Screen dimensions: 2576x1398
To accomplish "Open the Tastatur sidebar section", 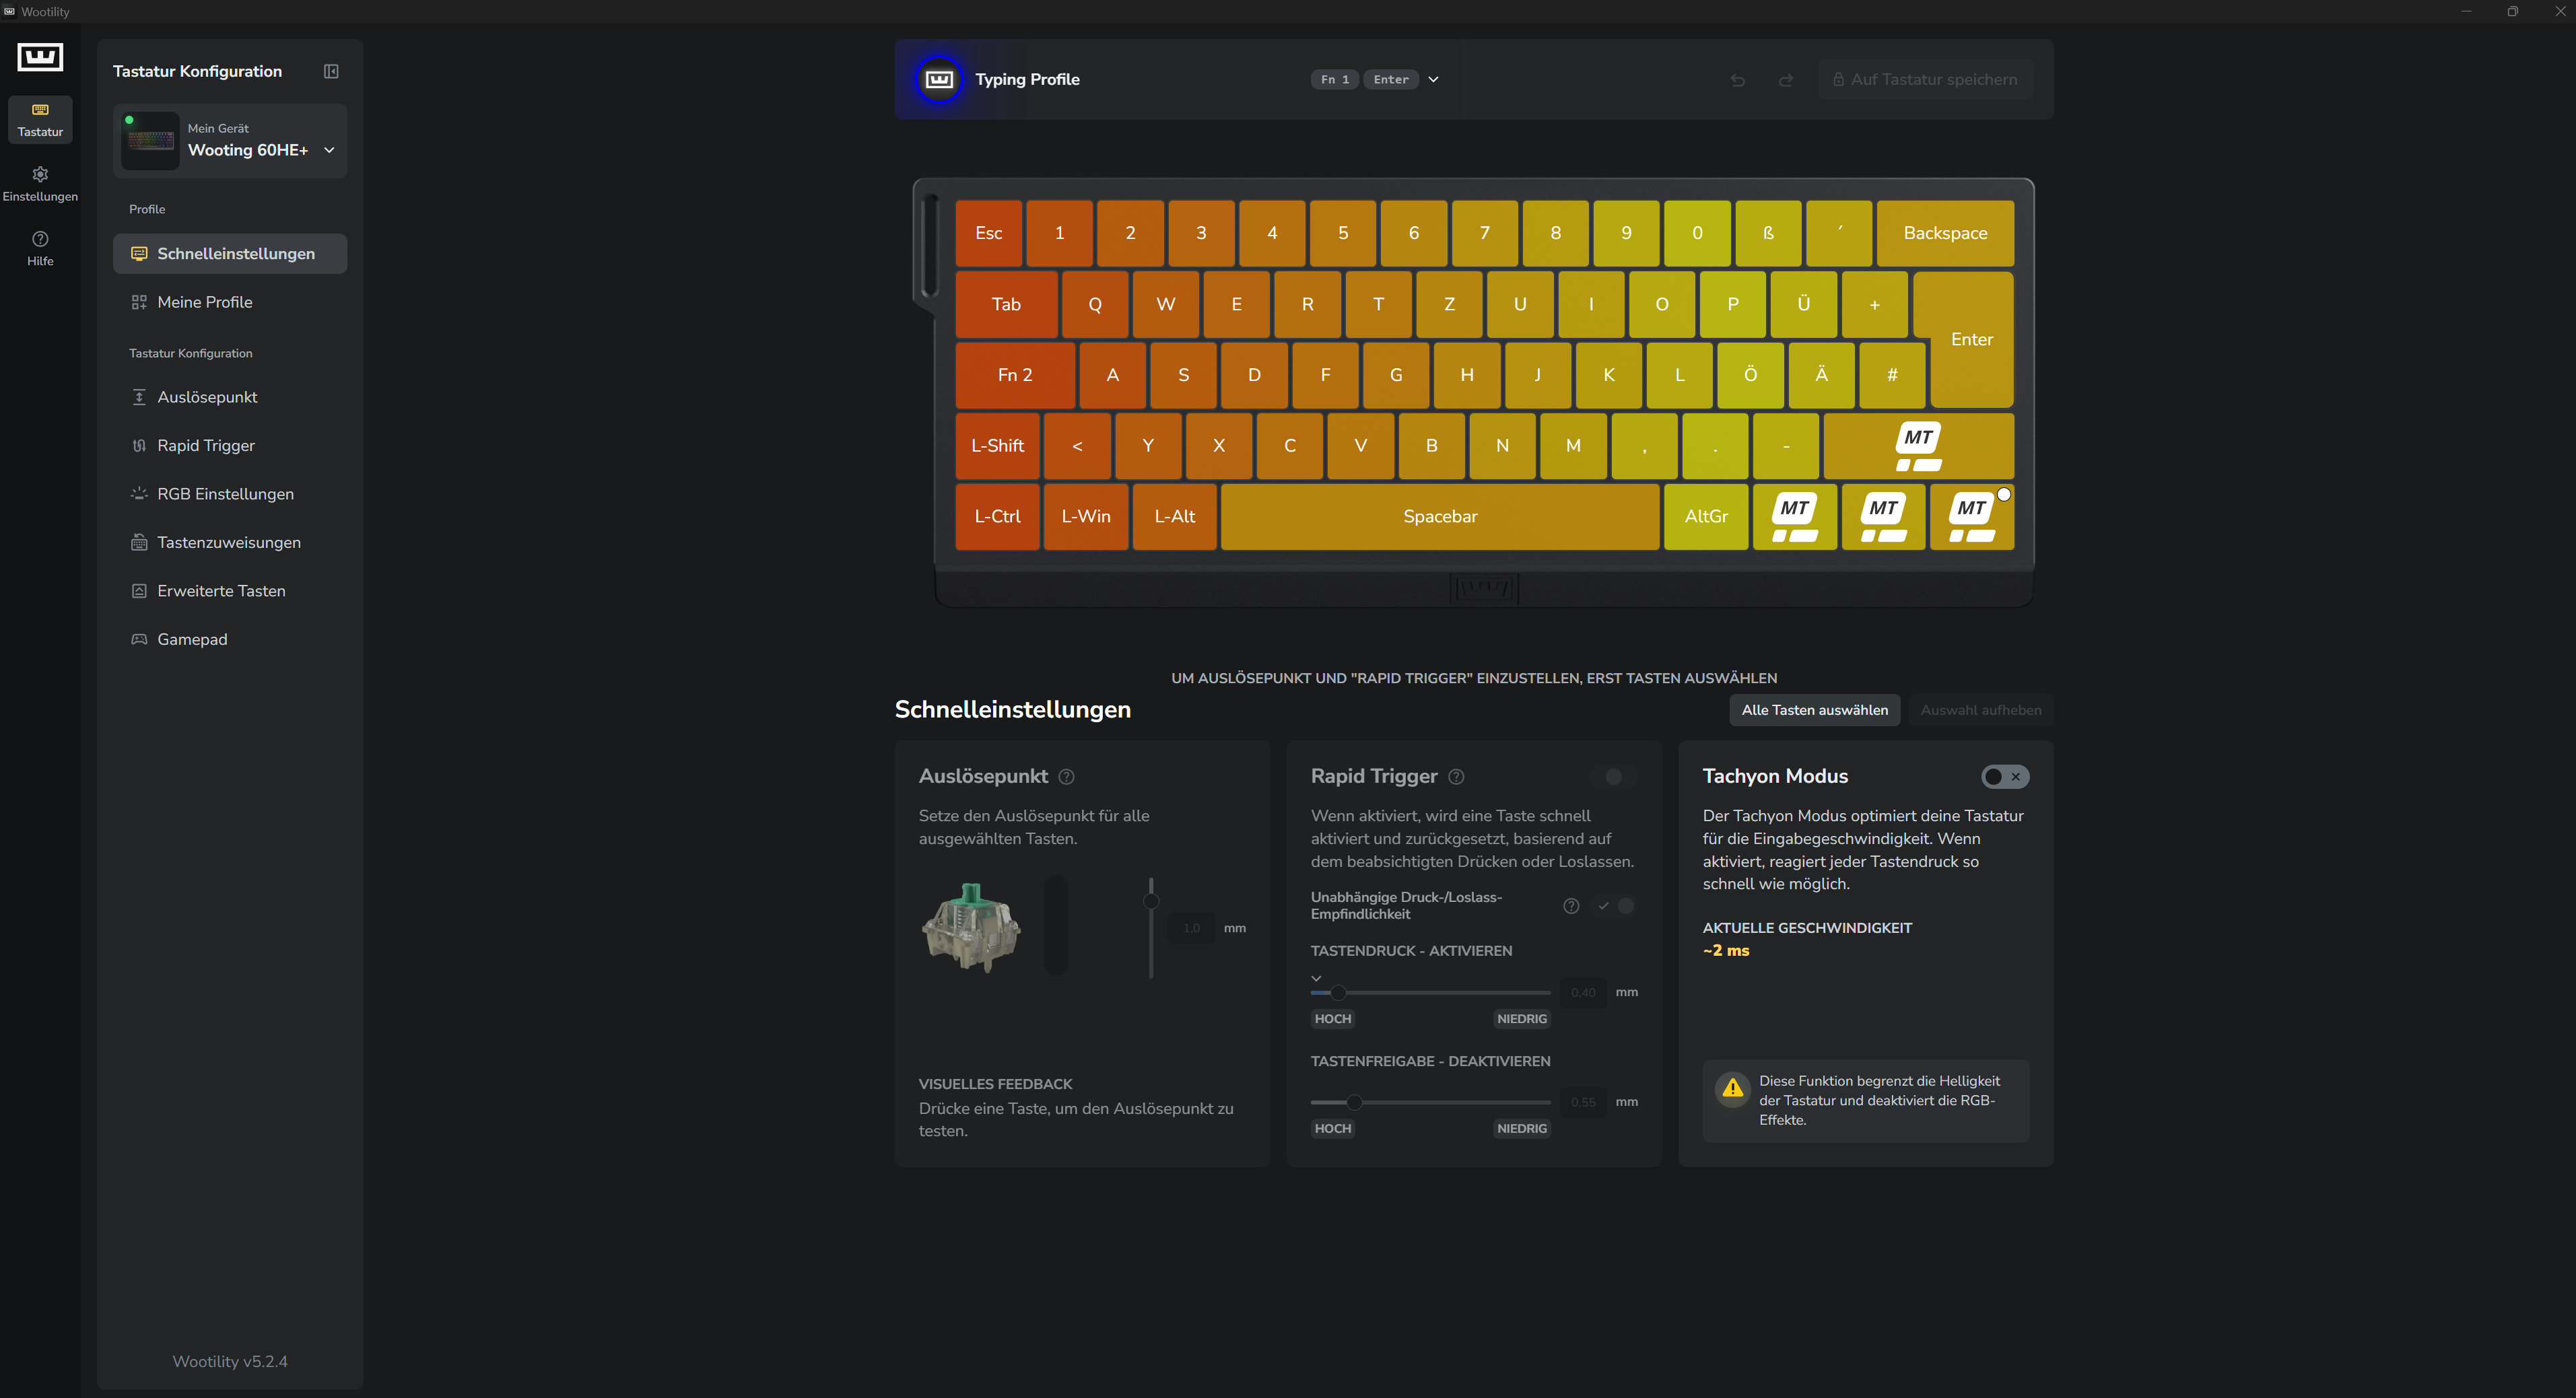I will click(40, 119).
